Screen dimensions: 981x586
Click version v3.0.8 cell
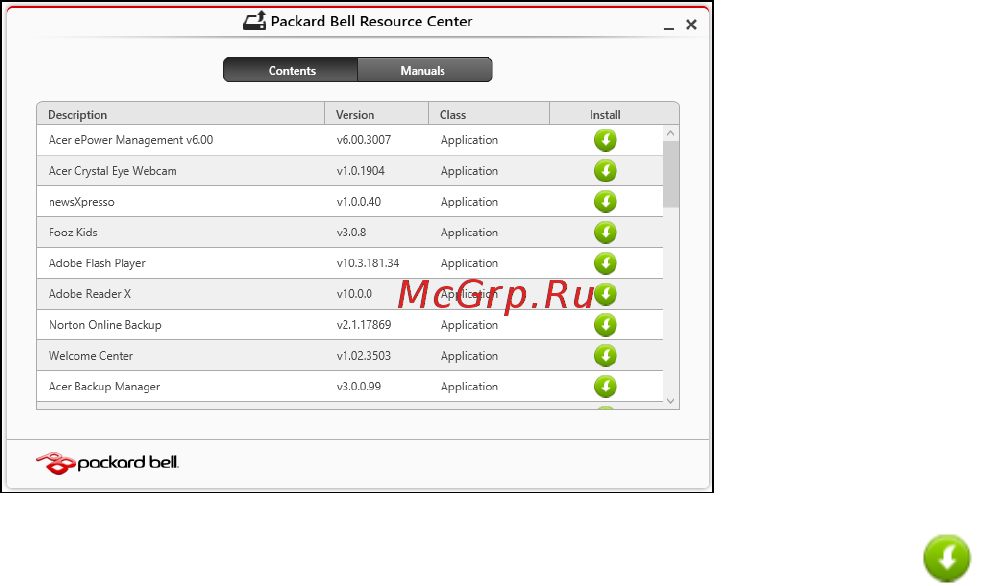(x=351, y=233)
